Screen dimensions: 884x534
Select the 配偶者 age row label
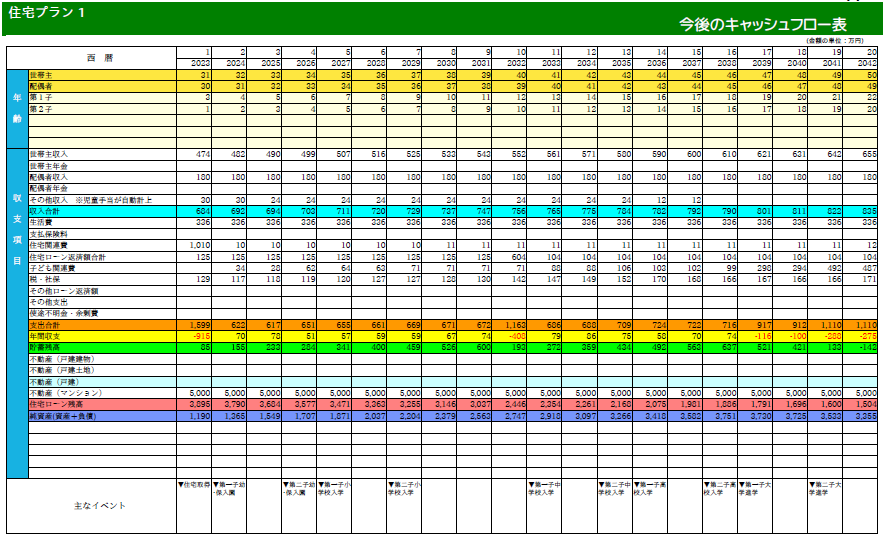coord(42,86)
